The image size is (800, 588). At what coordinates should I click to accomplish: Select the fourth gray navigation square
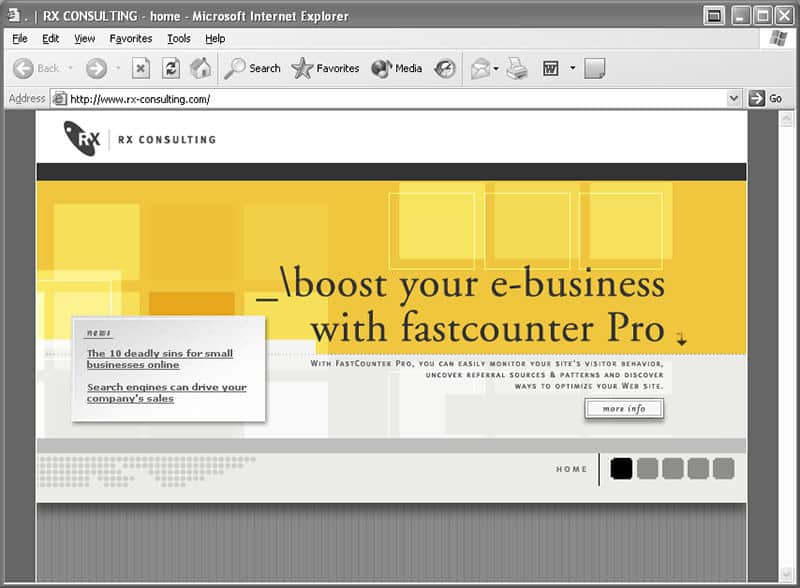point(698,469)
